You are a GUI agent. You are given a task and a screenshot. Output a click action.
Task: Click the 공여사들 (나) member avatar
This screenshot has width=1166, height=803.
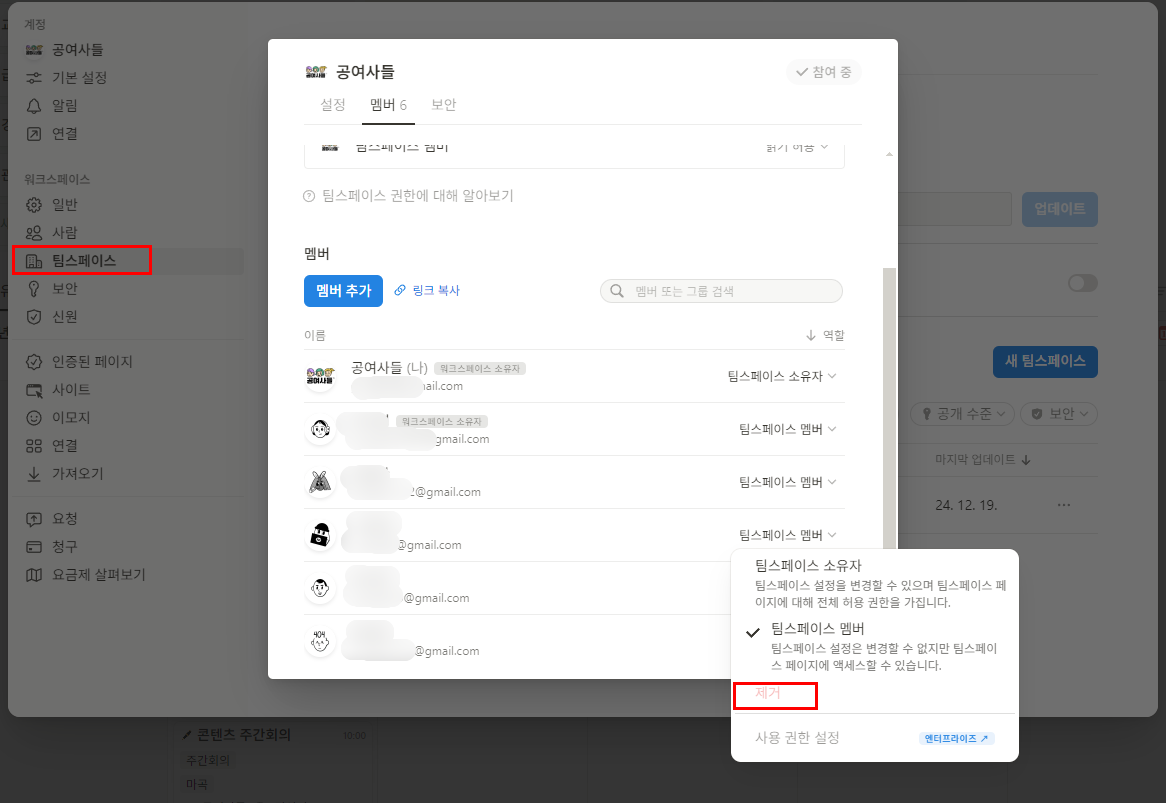coord(321,375)
